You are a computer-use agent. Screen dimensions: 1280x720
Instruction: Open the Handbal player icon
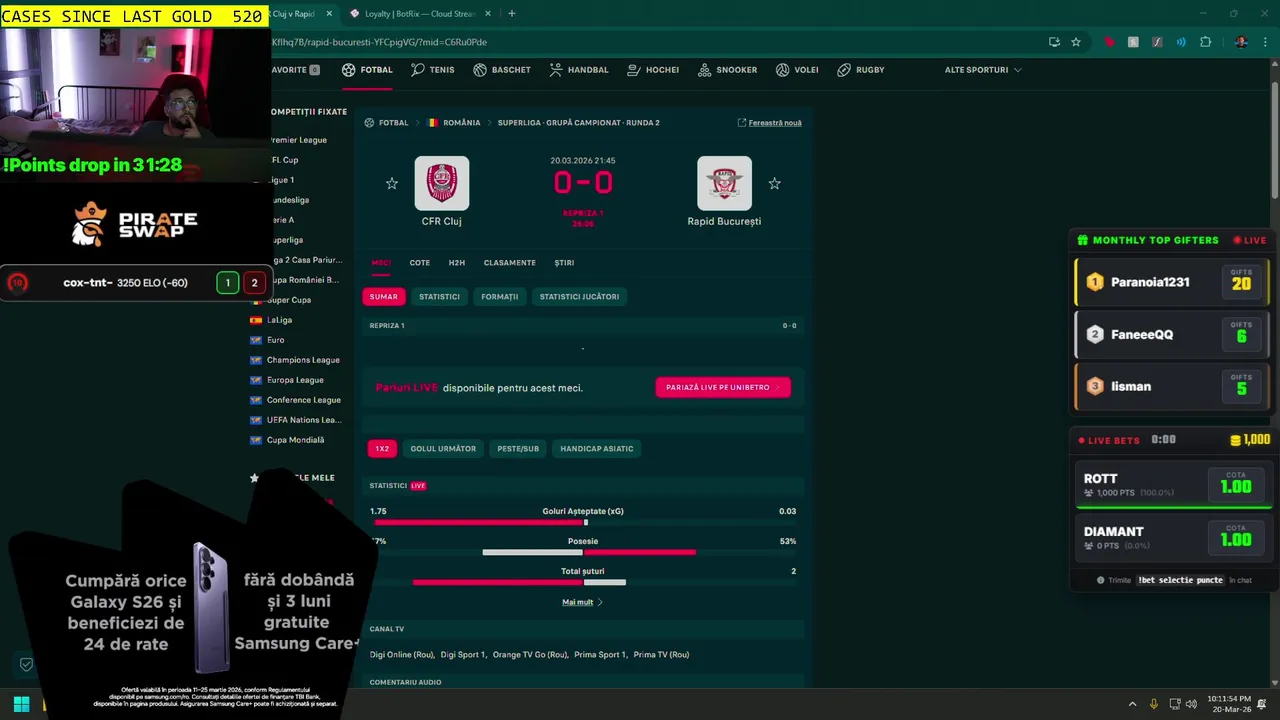[555, 70]
